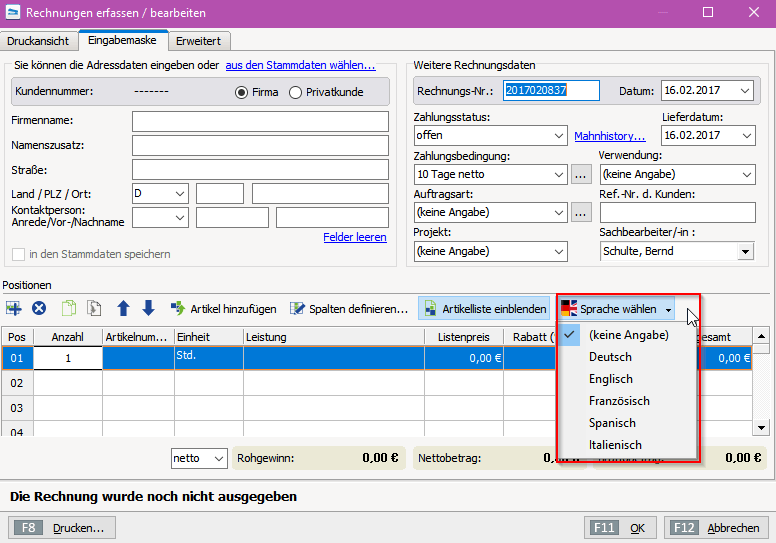Move position down with the down arrow
The image size is (776, 543).
click(148, 309)
